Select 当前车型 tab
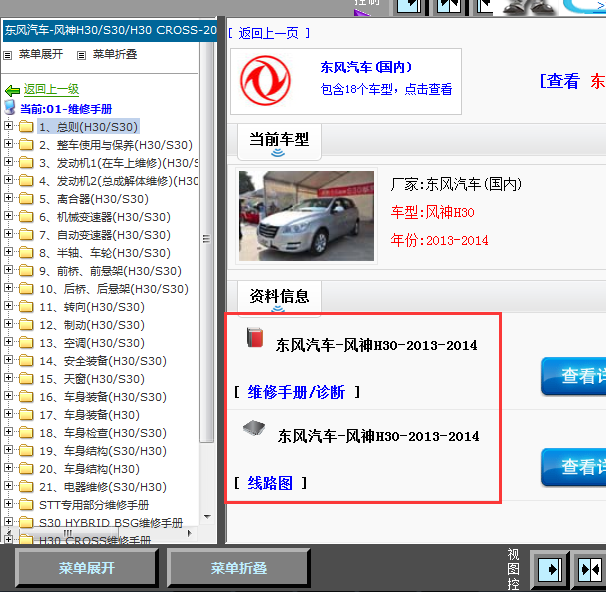The height and width of the screenshot is (592, 606). pos(279,141)
